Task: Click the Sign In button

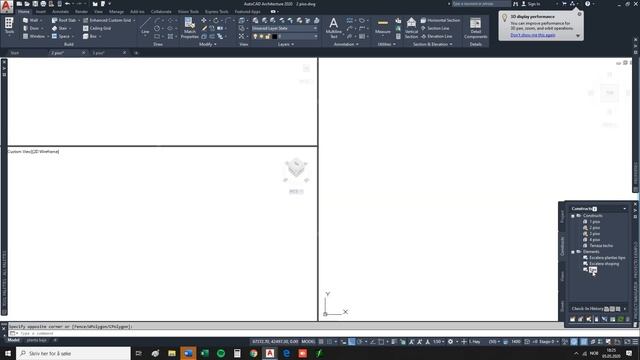Action: coord(531,4)
